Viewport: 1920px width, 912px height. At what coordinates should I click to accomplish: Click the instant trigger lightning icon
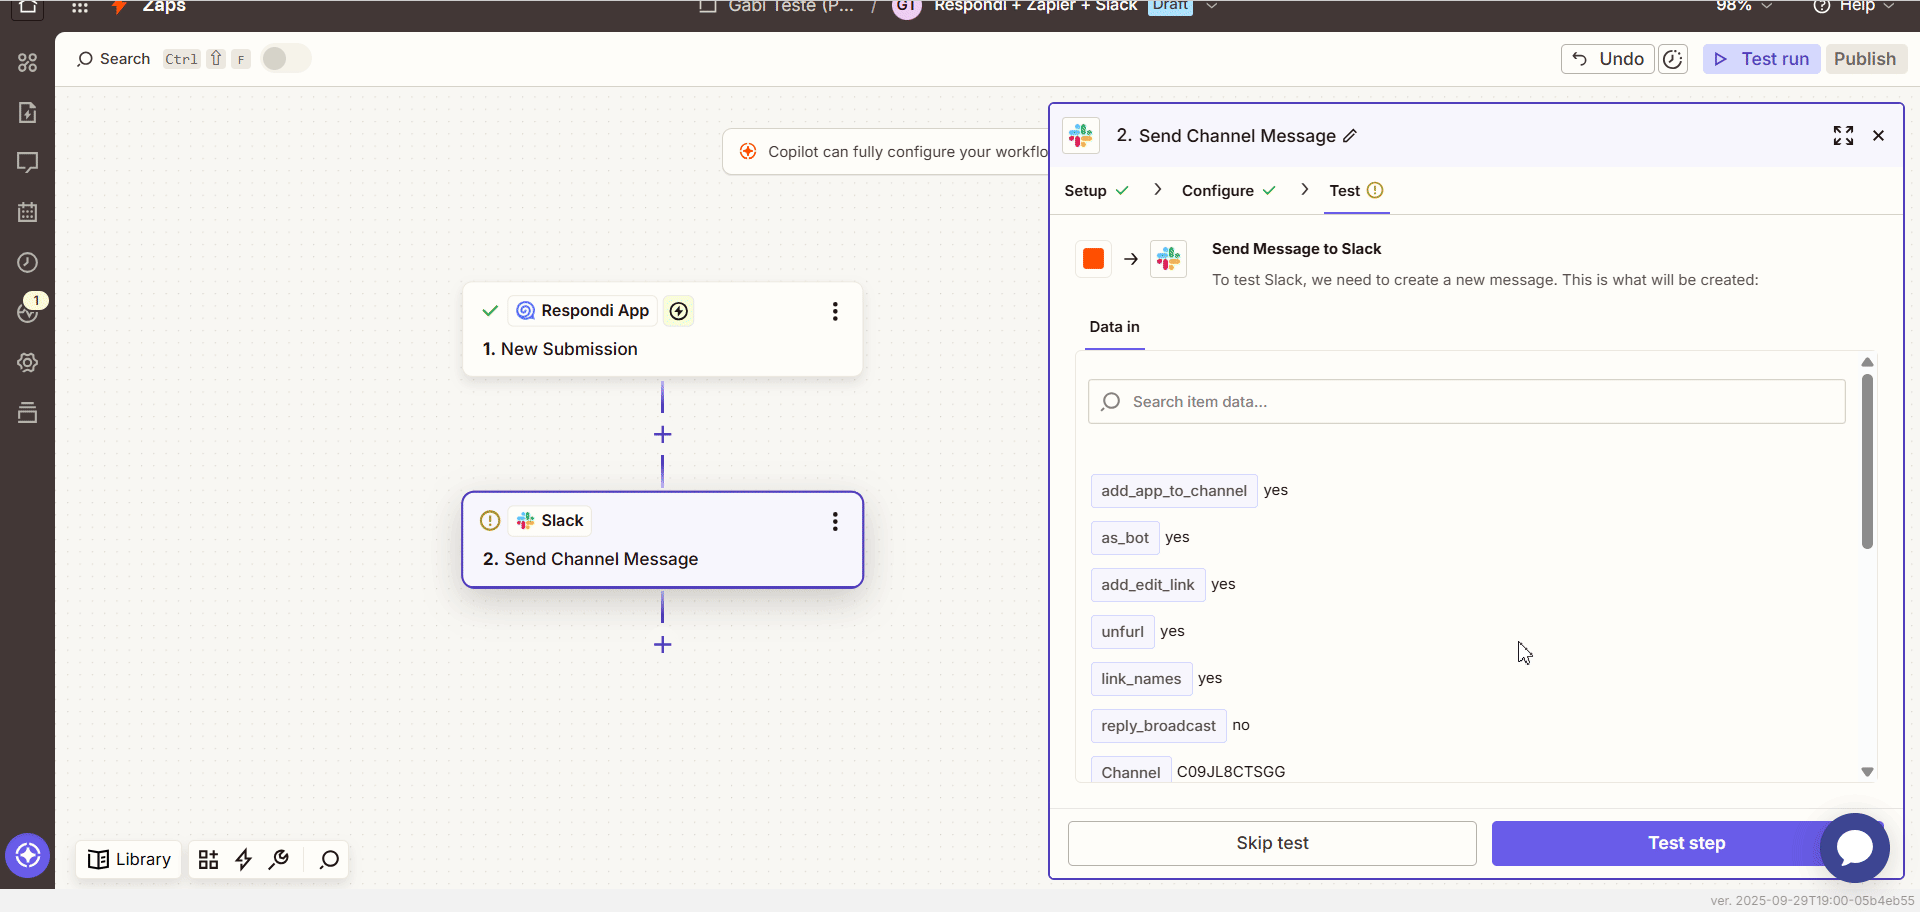coord(679,311)
